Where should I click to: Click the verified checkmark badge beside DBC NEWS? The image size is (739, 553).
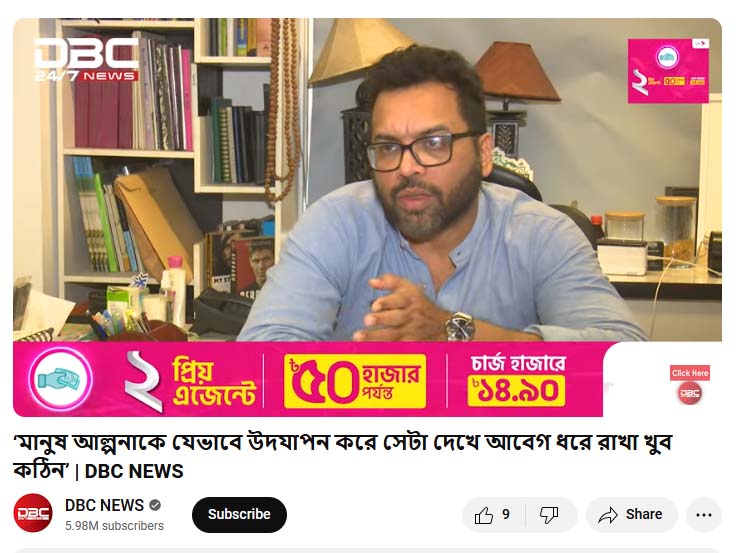155,505
